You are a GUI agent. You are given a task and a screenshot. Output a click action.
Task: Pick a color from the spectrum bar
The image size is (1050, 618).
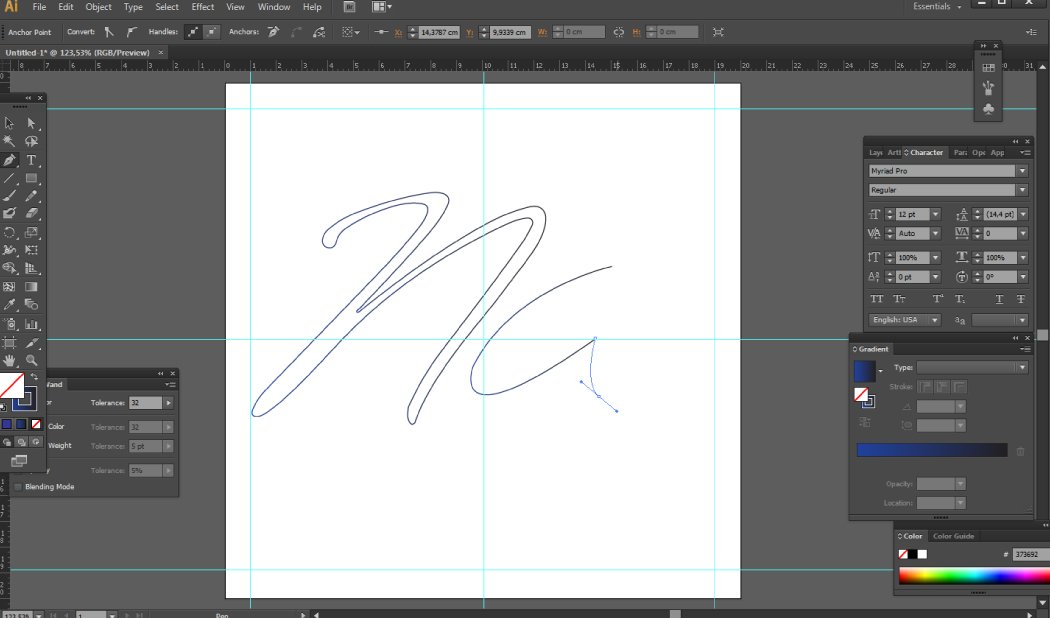click(x=974, y=576)
